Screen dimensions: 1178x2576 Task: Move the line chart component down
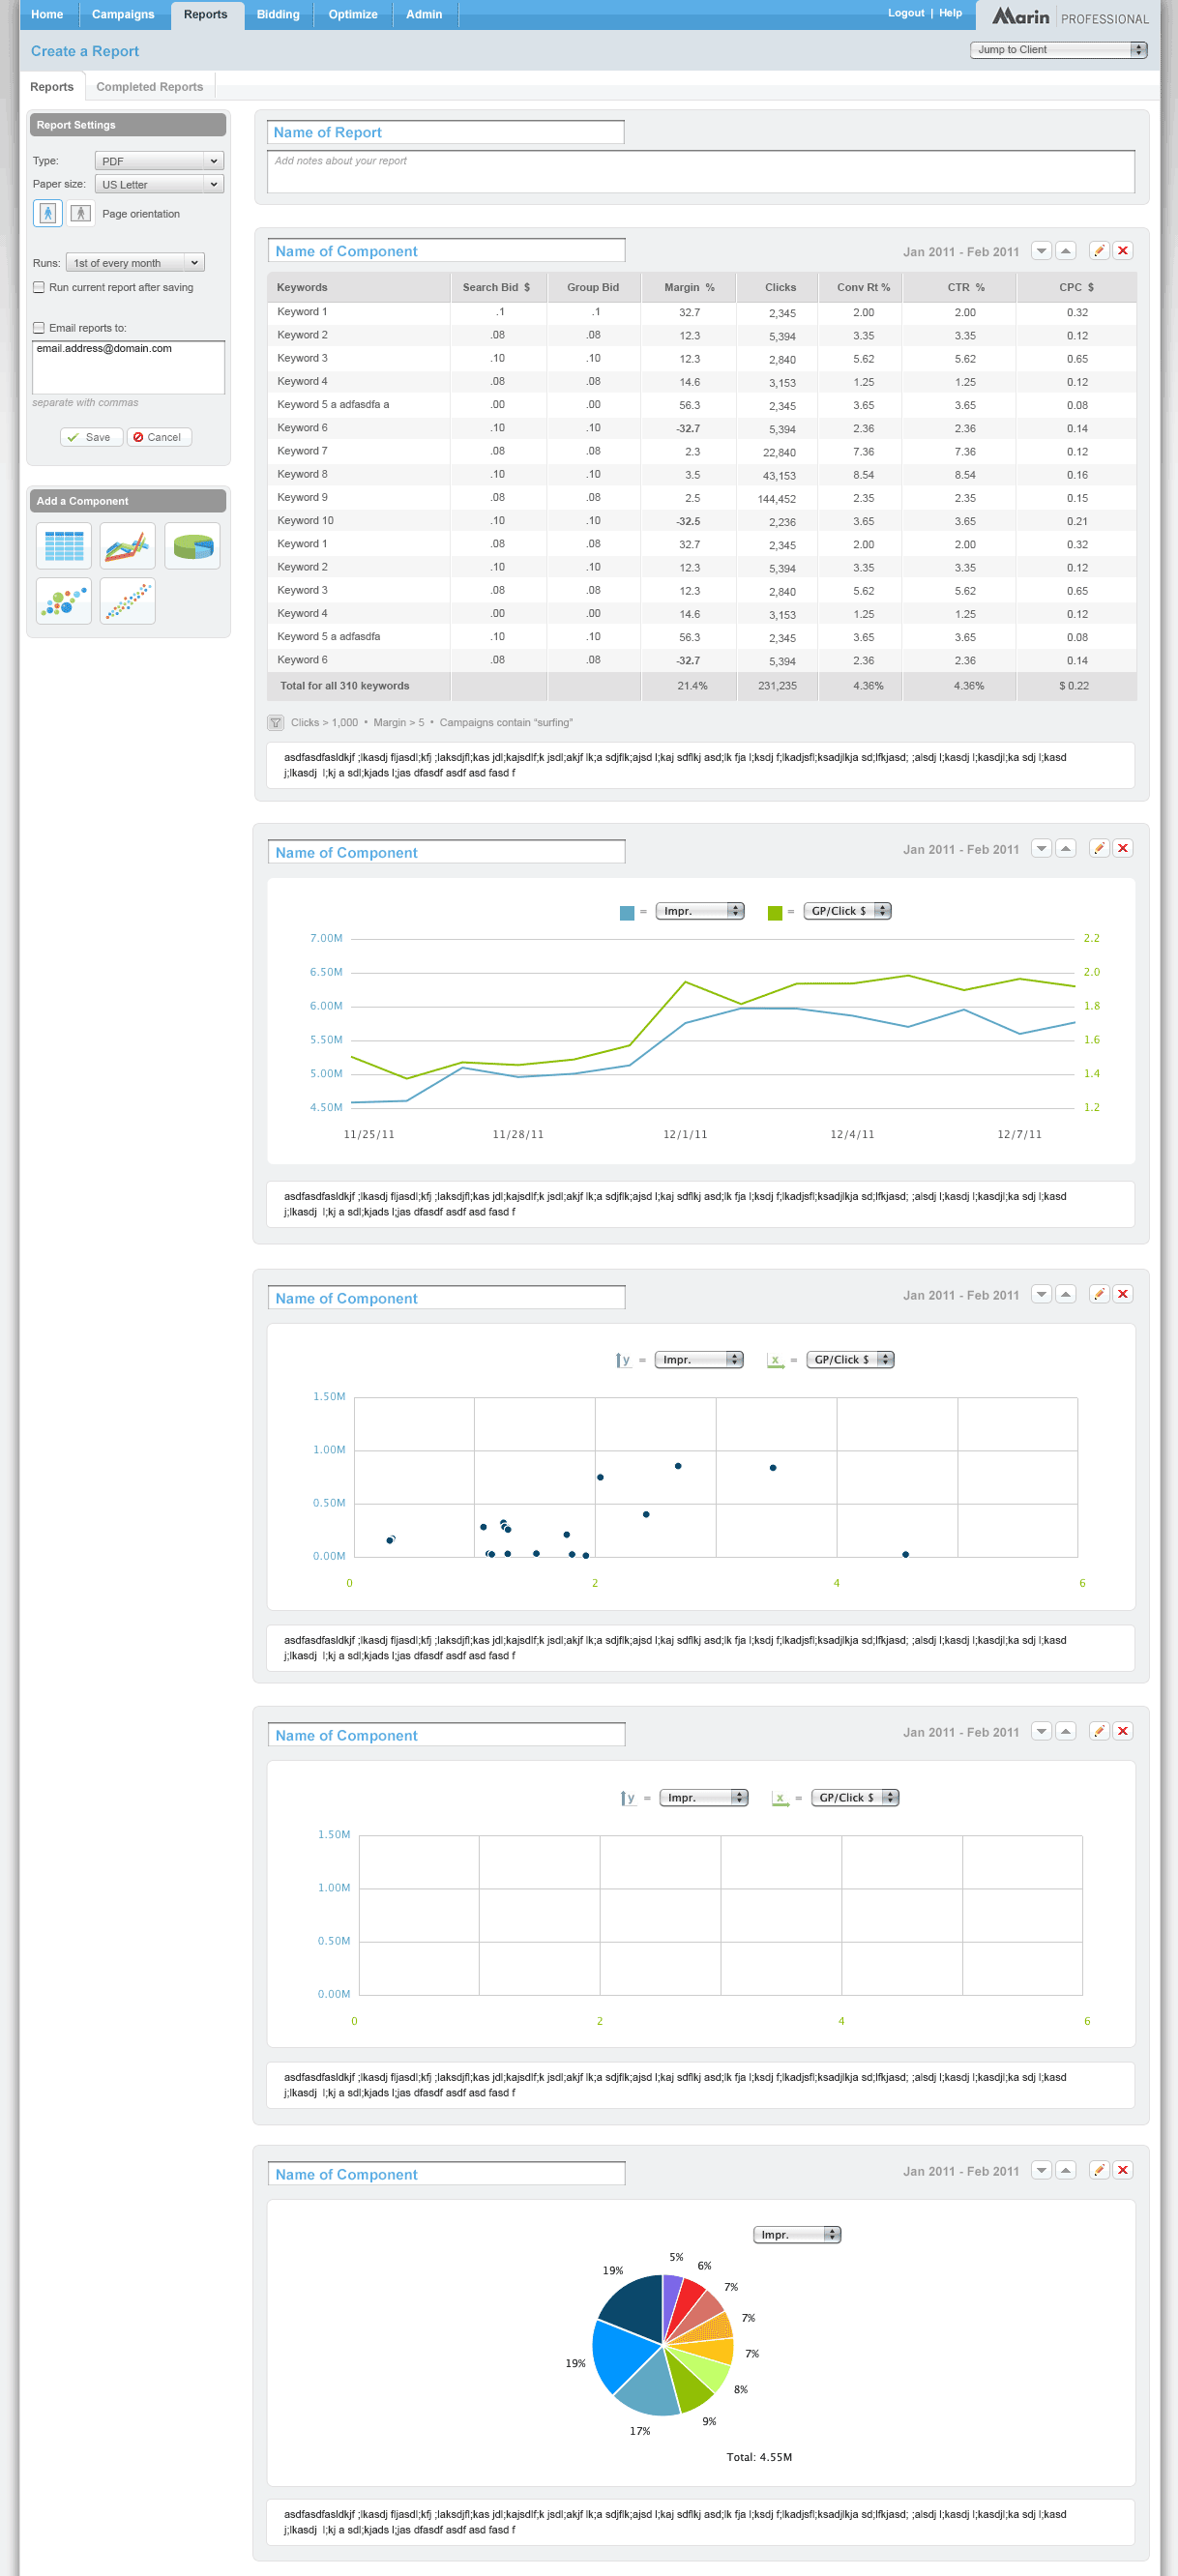point(1041,849)
